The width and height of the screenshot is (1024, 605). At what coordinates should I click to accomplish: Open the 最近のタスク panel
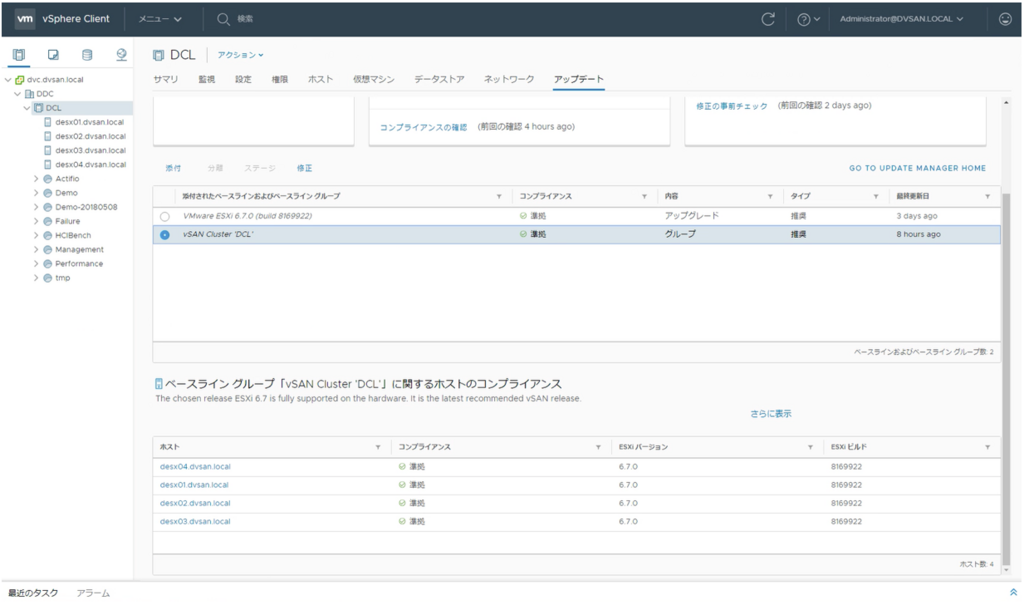point(33,593)
